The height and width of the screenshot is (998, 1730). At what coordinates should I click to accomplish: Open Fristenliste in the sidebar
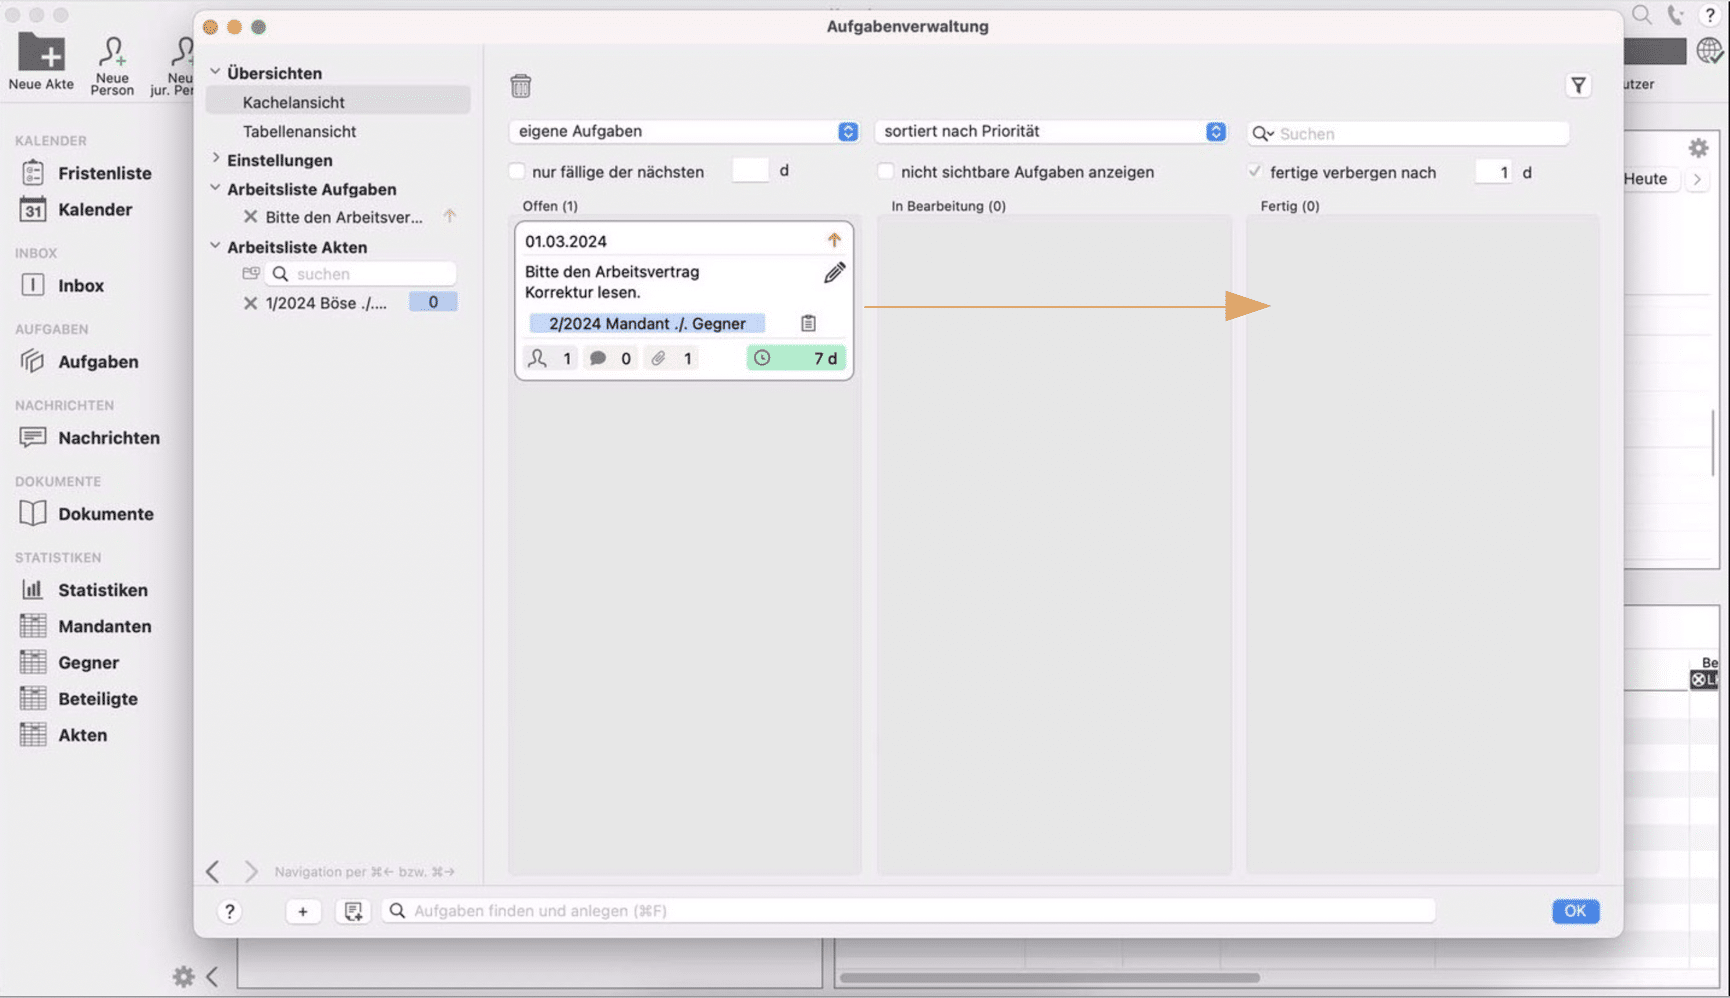(87, 173)
